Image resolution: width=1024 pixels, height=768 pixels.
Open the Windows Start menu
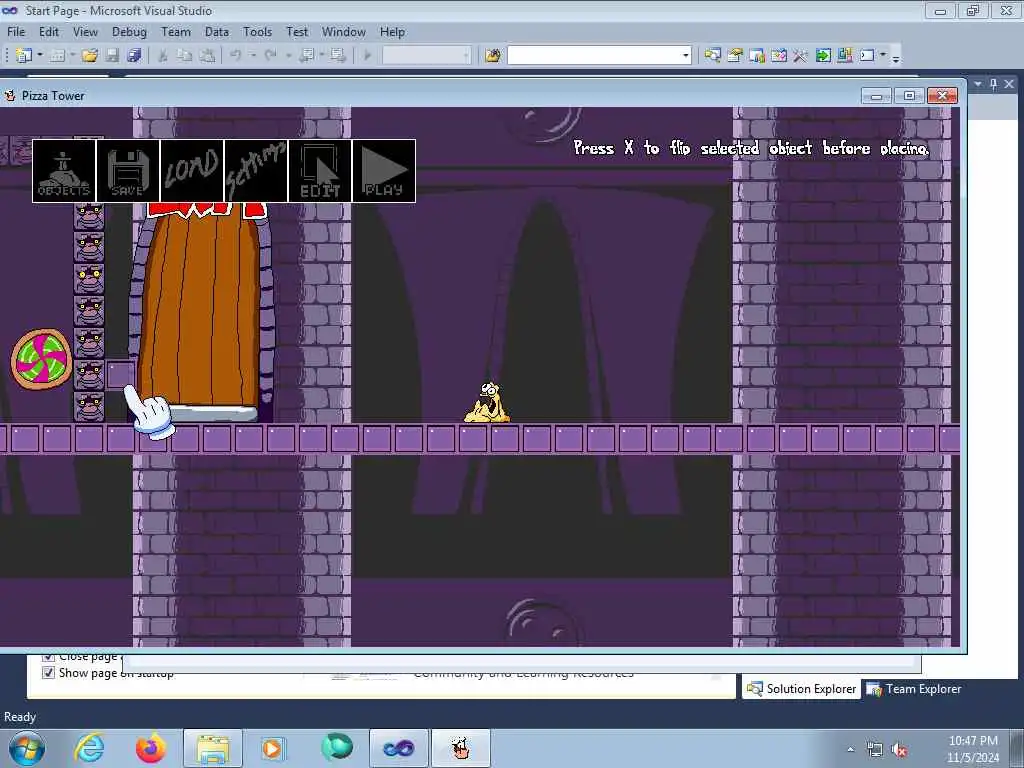[x=27, y=748]
